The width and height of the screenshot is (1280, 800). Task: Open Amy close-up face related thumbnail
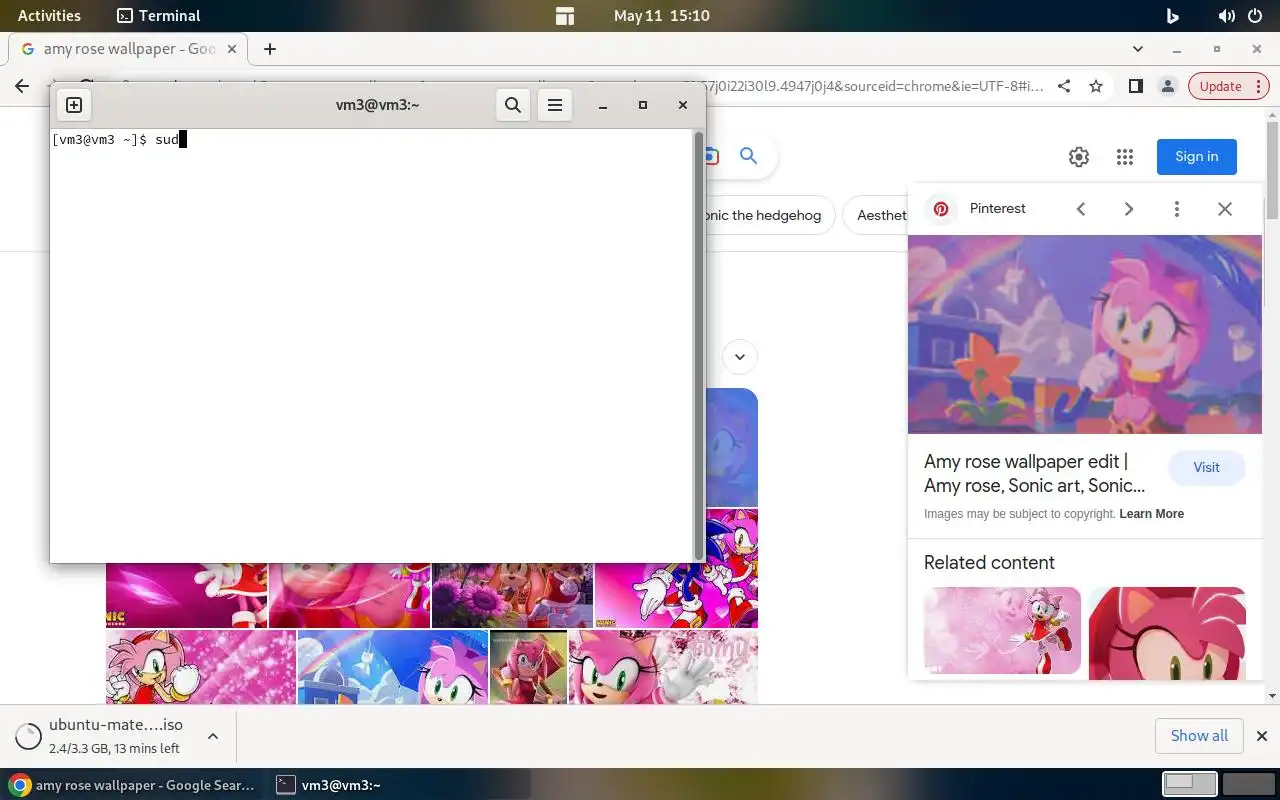(x=1167, y=633)
